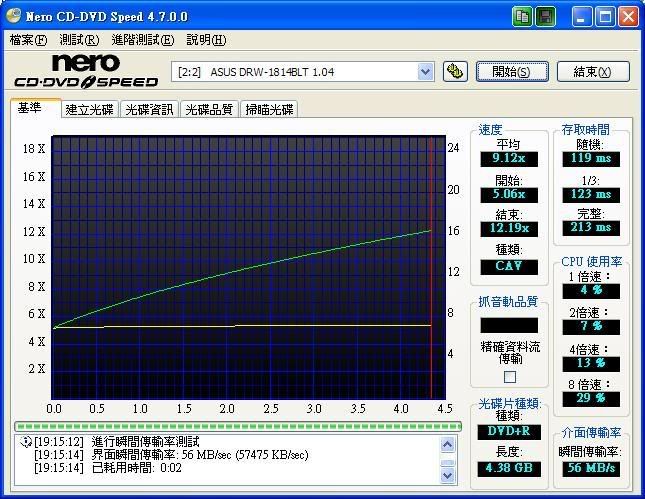The width and height of the screenshot is (645, 499).
Task: Open the 說明(H) menu
Action: click(206, 40)
